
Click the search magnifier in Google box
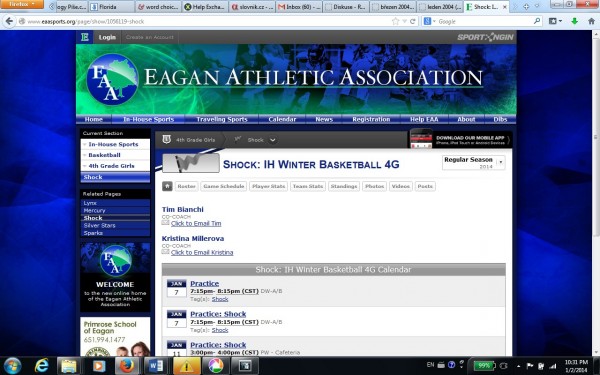pos(537,21)
